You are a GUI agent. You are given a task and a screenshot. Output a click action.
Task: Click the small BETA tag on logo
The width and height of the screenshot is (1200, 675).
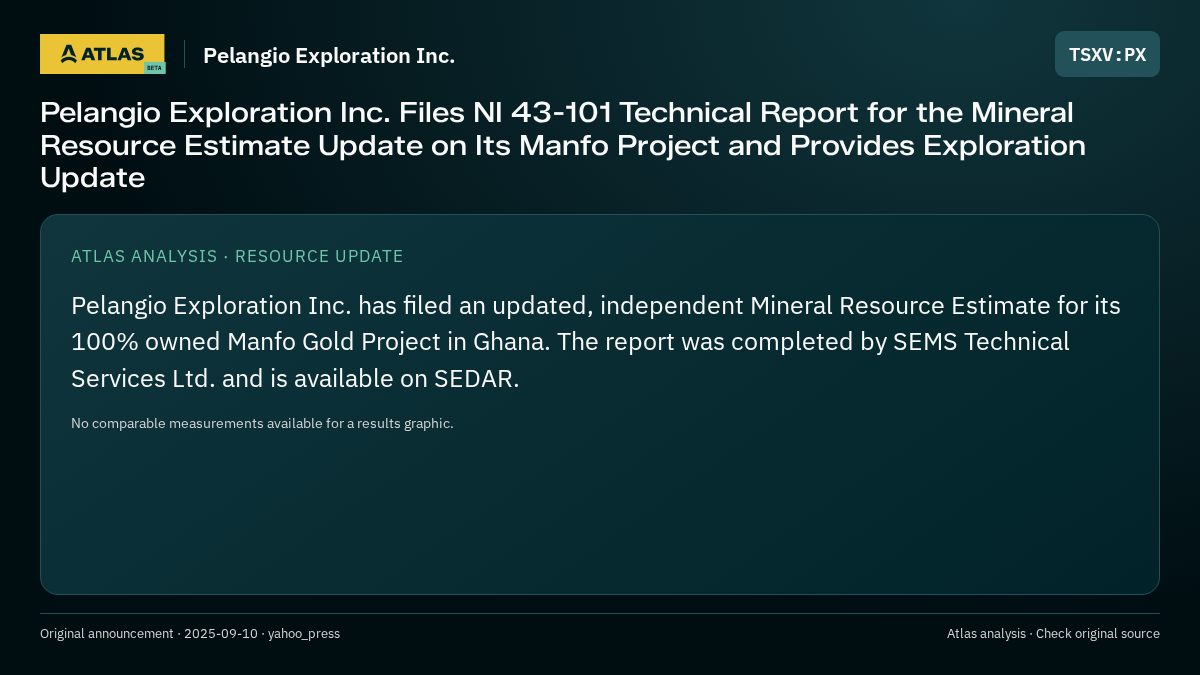coord(154,68)
